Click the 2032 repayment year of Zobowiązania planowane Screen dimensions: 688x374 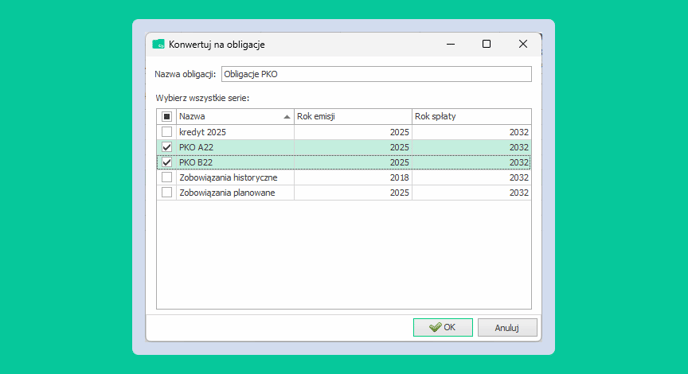[x=472, y=193]
